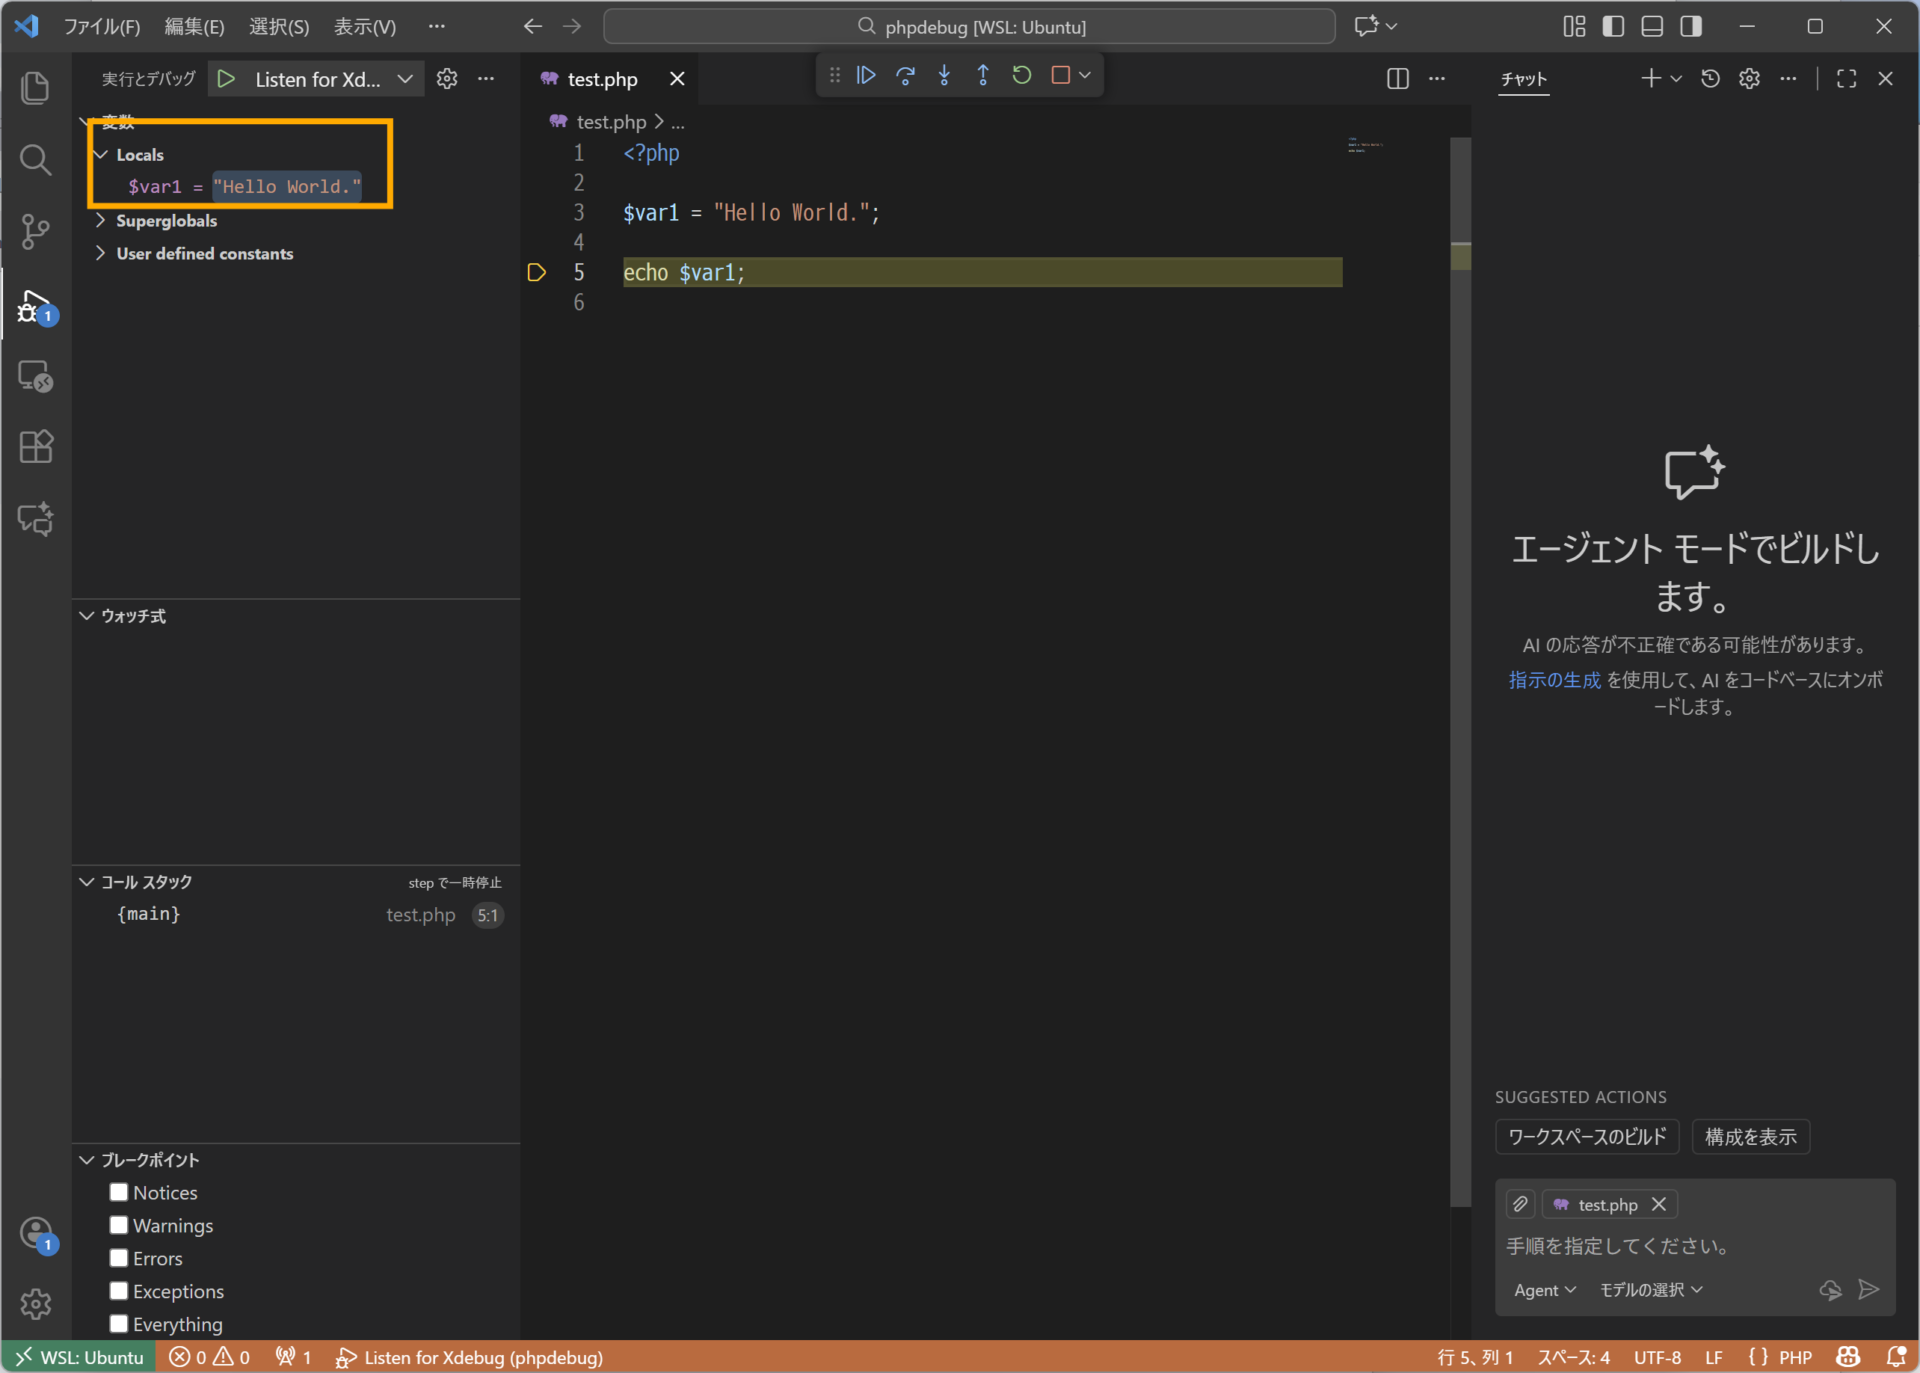Click the ワークスペースのビルド suggested action
Screen dimensions: 1920x1373
coord(1586,1137)
